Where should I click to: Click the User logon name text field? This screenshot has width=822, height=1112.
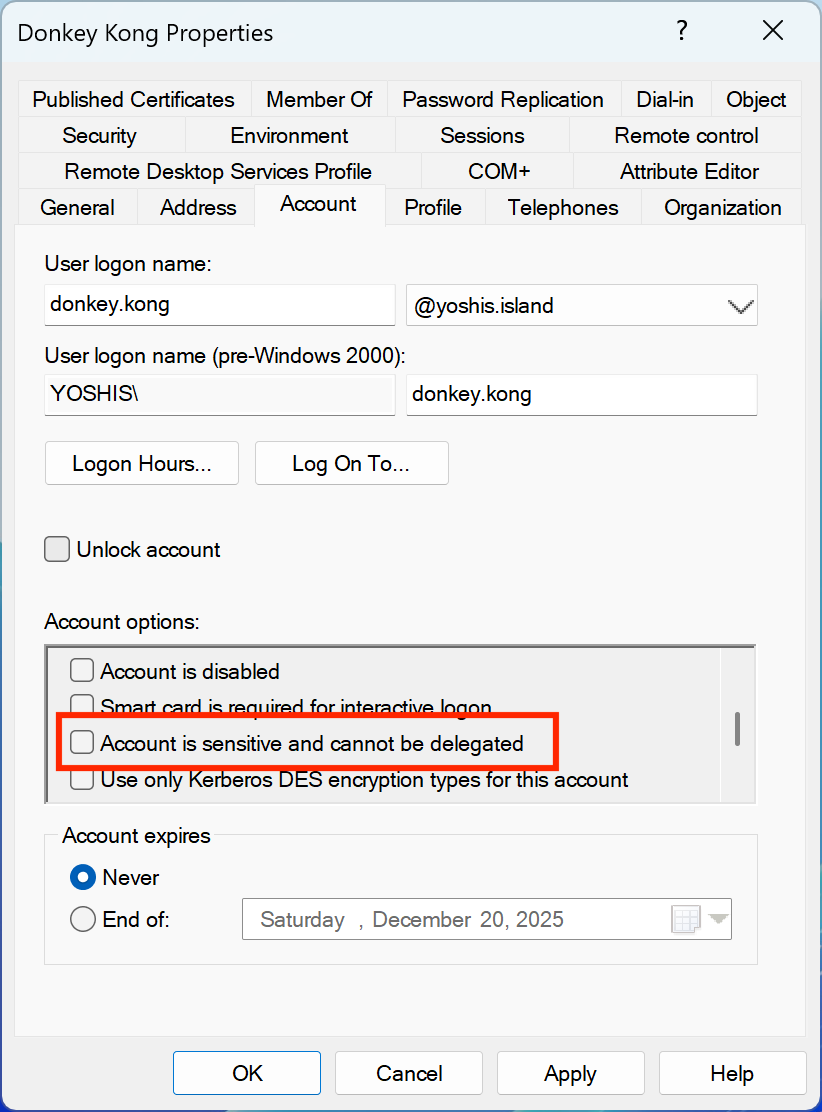pos(220,306)
